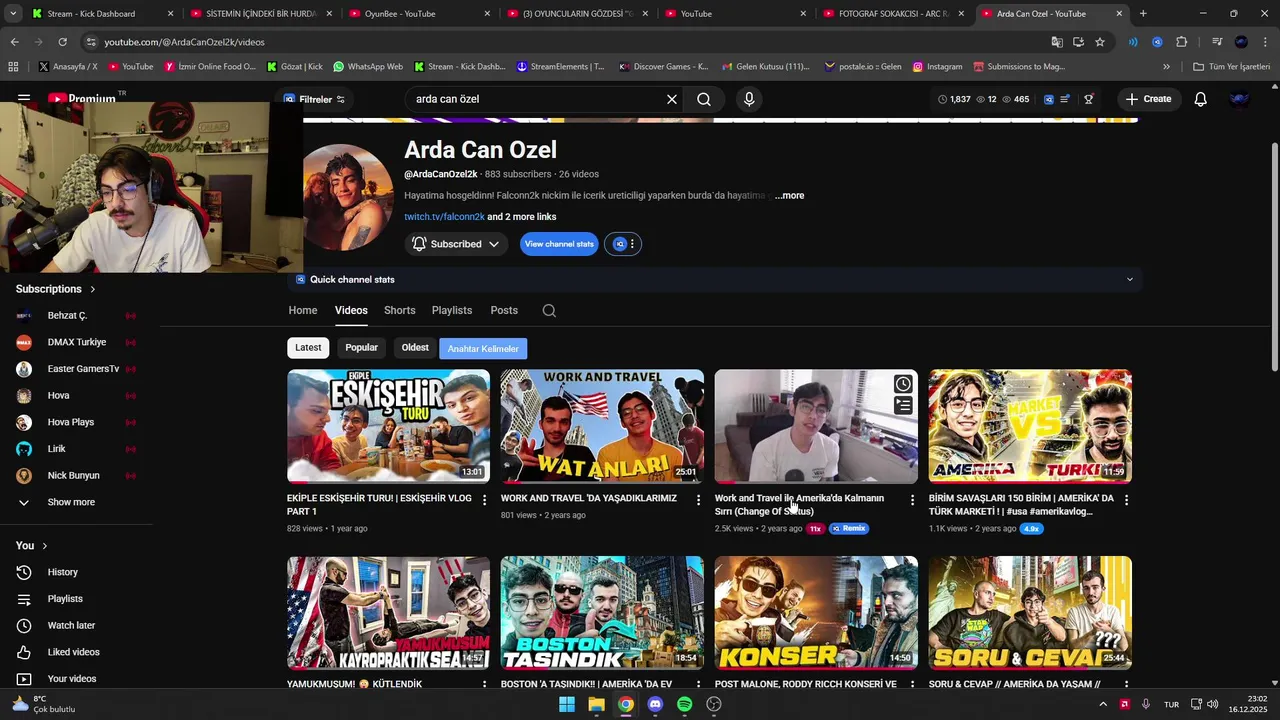This screenshot has height=720, width=1280.
Task: Clear the search box with the X
Action: 672,99
